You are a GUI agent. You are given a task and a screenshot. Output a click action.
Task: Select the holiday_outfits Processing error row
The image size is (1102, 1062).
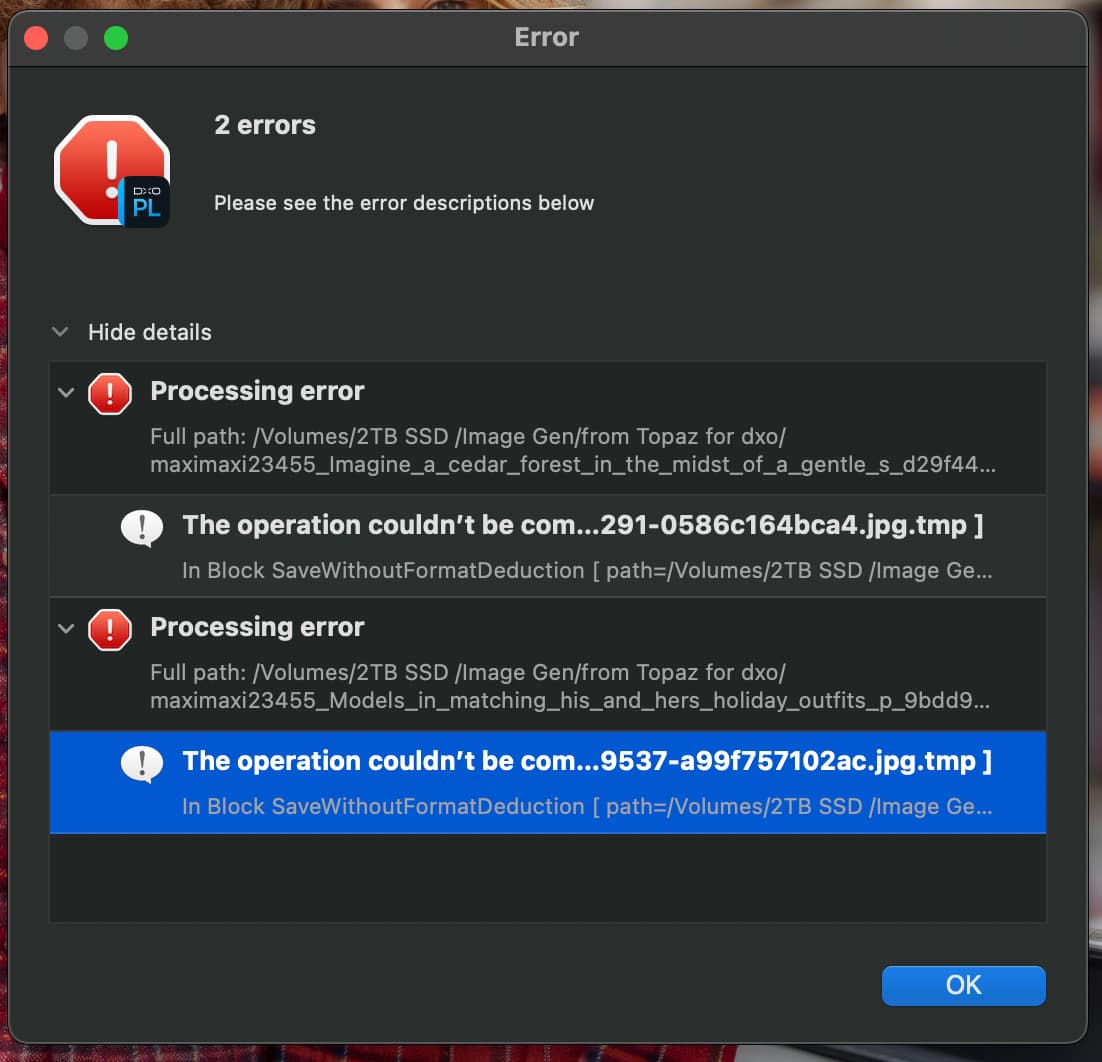[548, 664]
